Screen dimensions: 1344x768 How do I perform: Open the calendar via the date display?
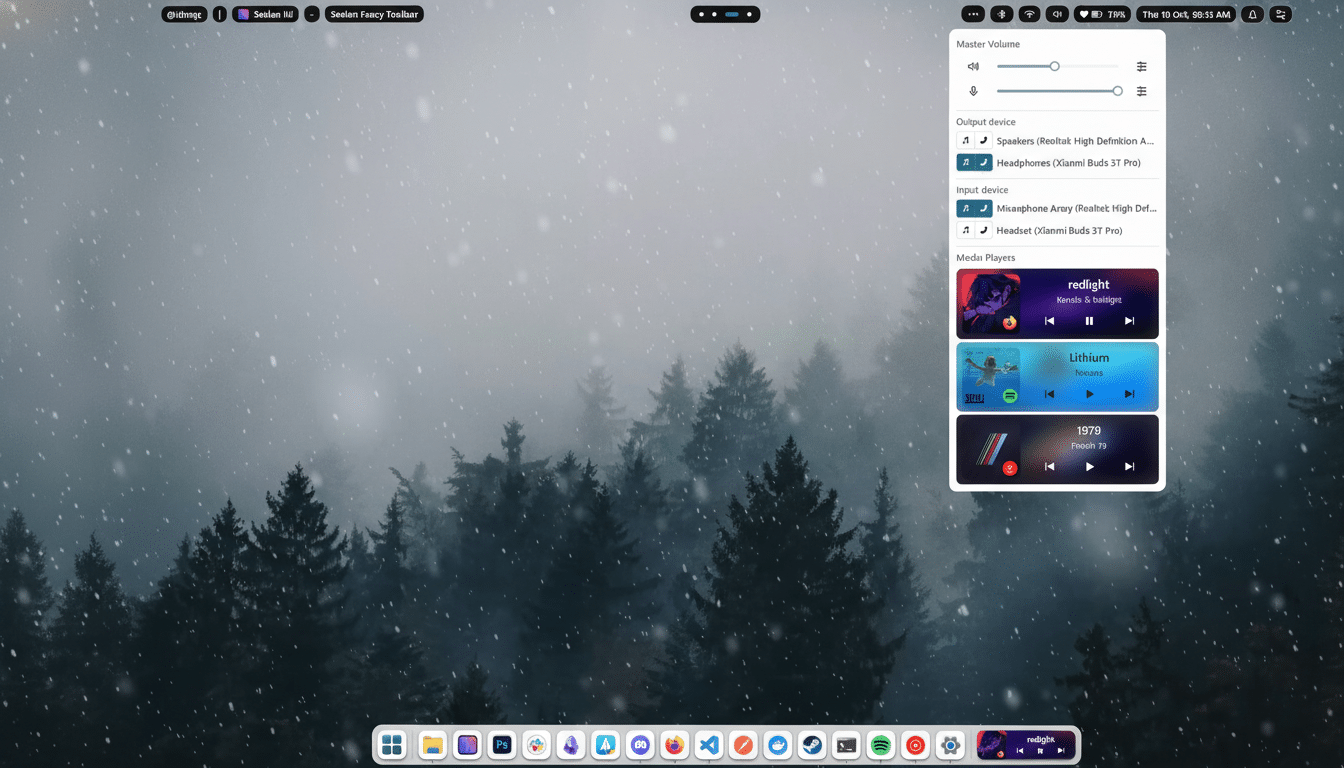point(1186,14)
